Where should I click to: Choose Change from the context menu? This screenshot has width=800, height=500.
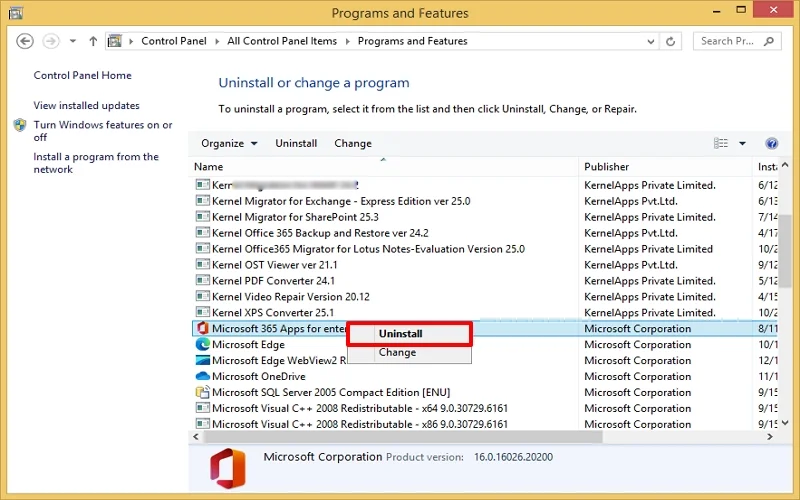409,353
